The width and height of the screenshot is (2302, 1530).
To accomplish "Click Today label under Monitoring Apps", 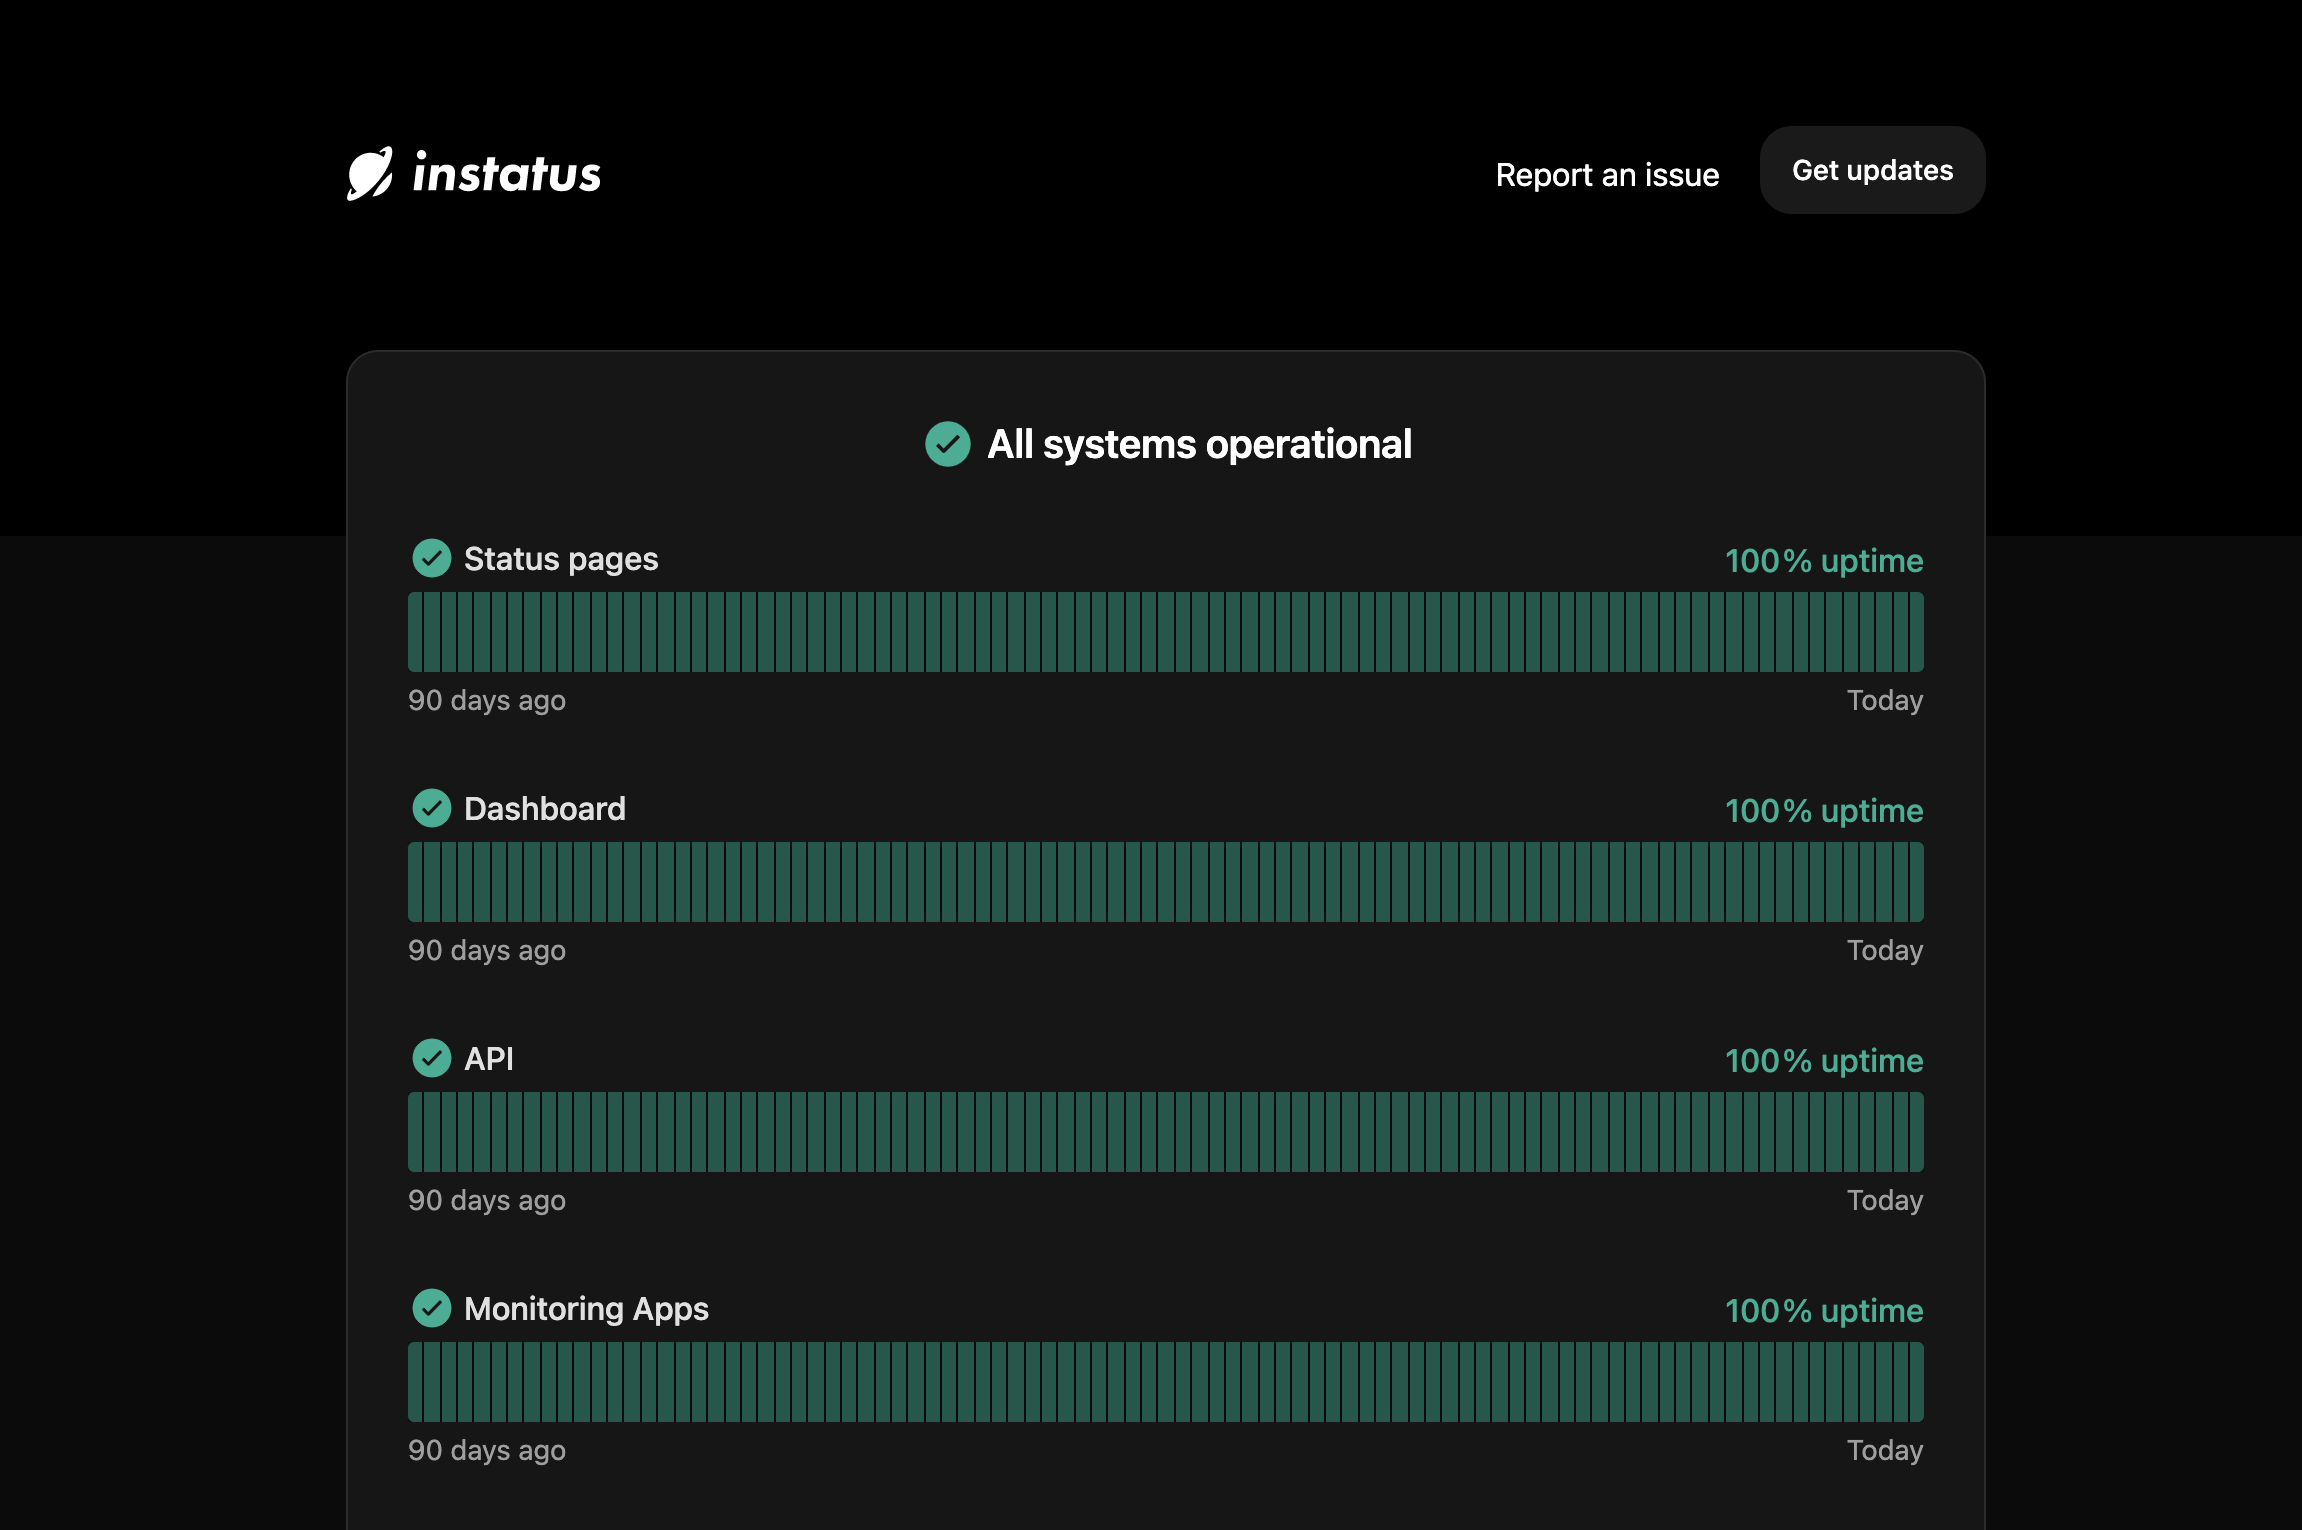I will click(1885, 1450).
